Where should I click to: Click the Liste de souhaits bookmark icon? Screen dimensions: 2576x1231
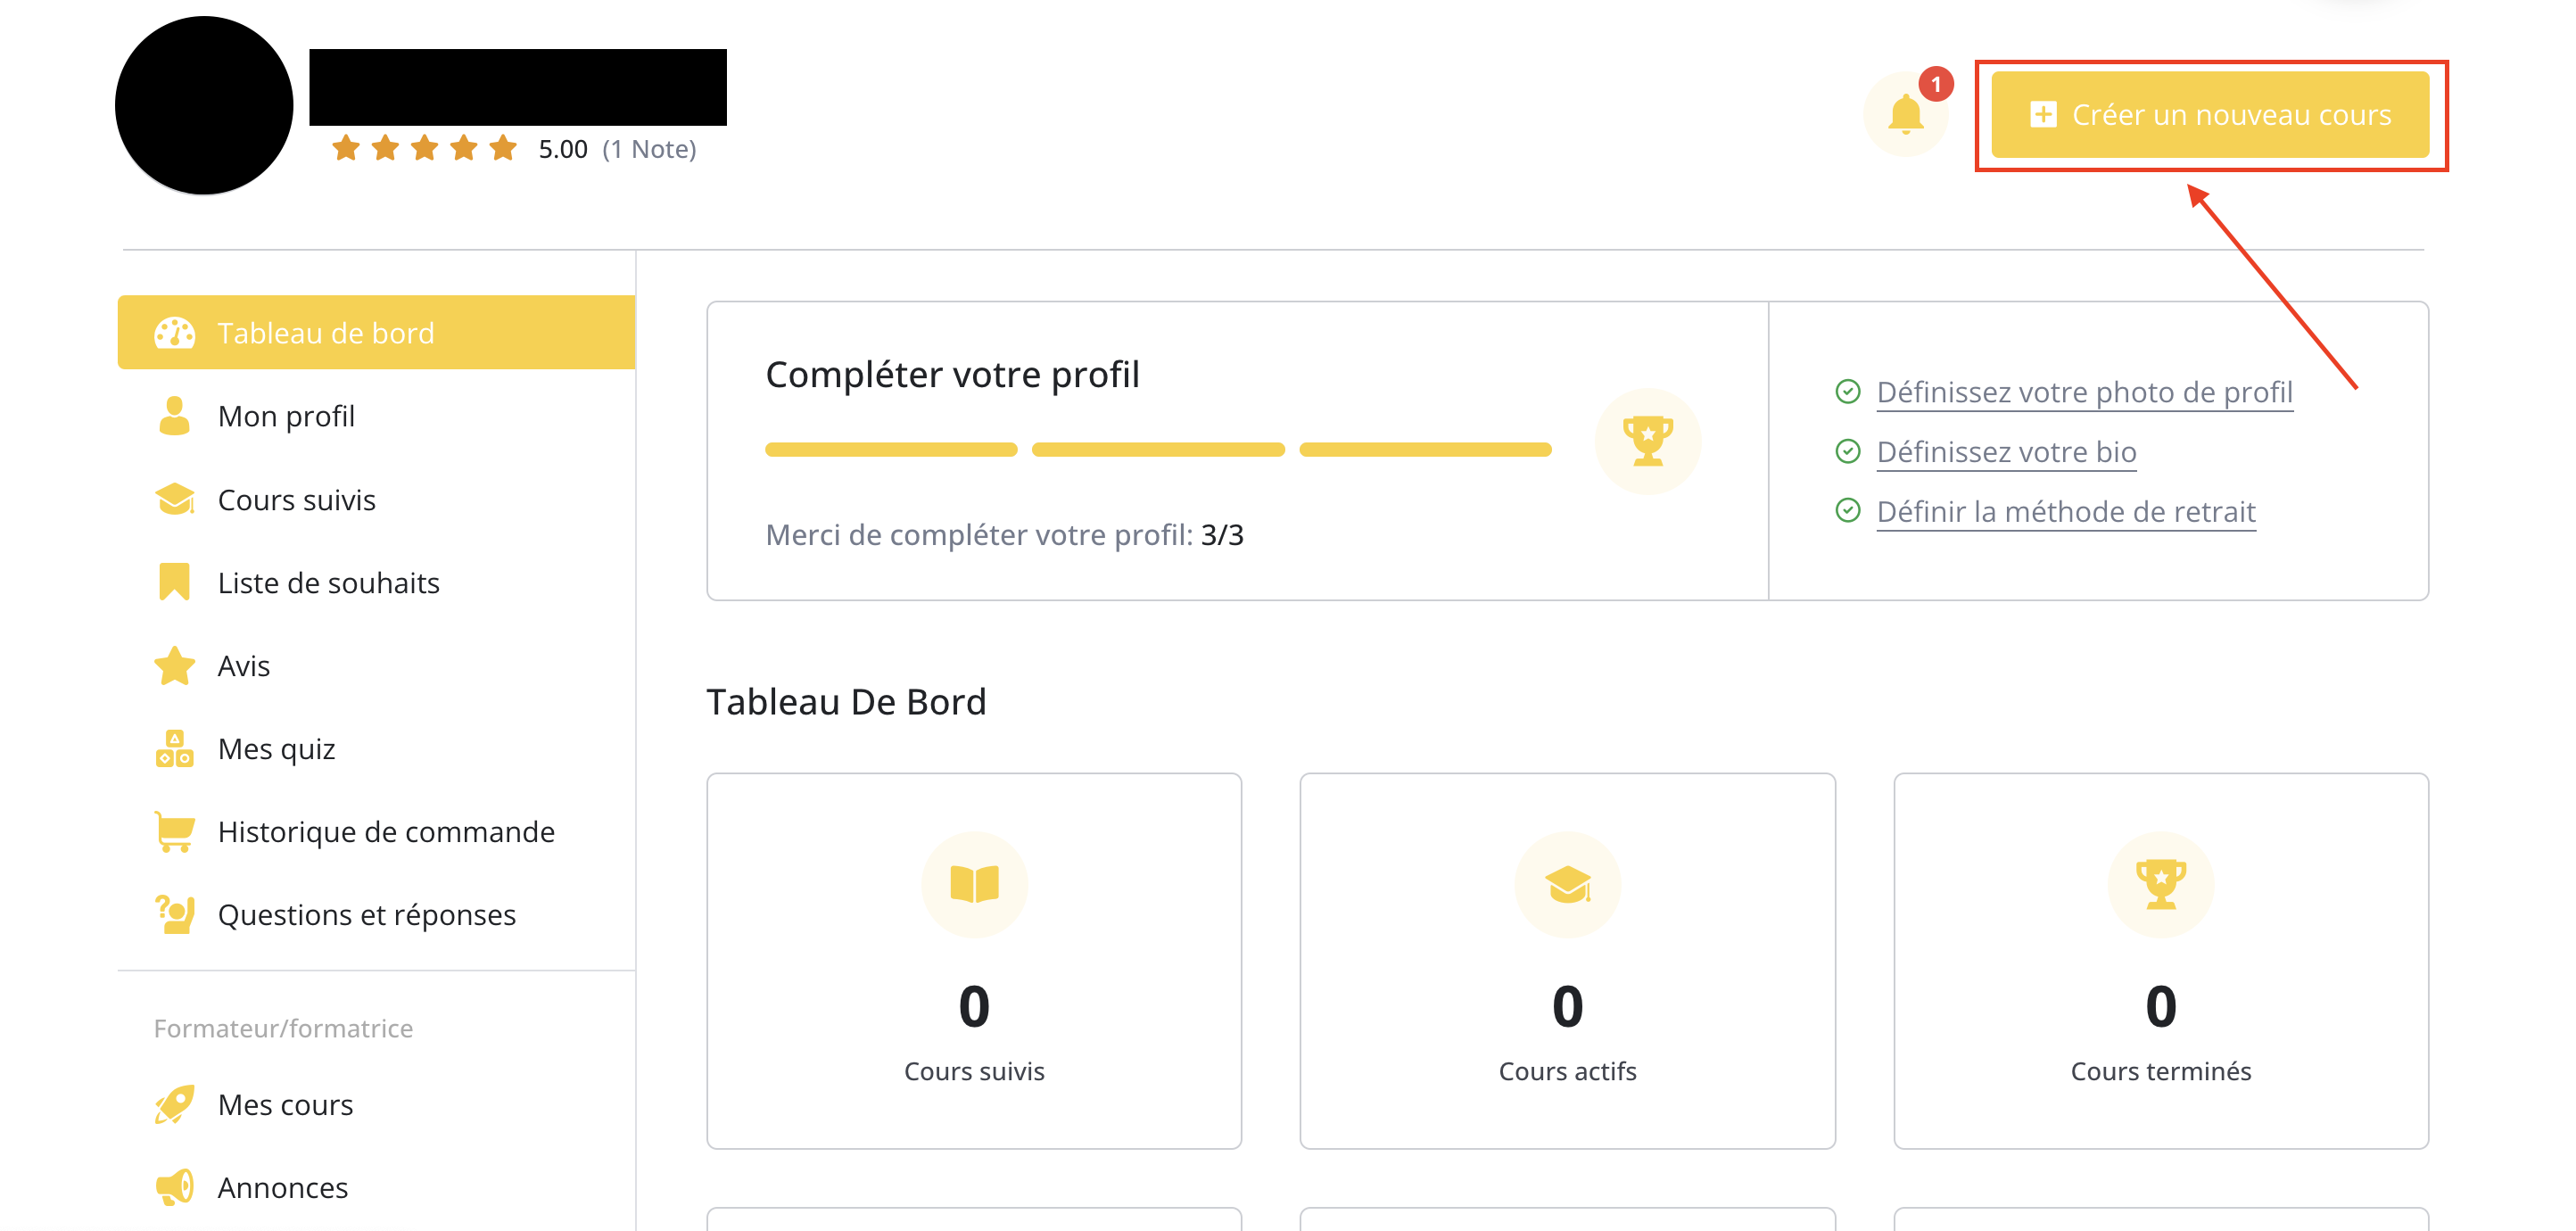[174, 582]
